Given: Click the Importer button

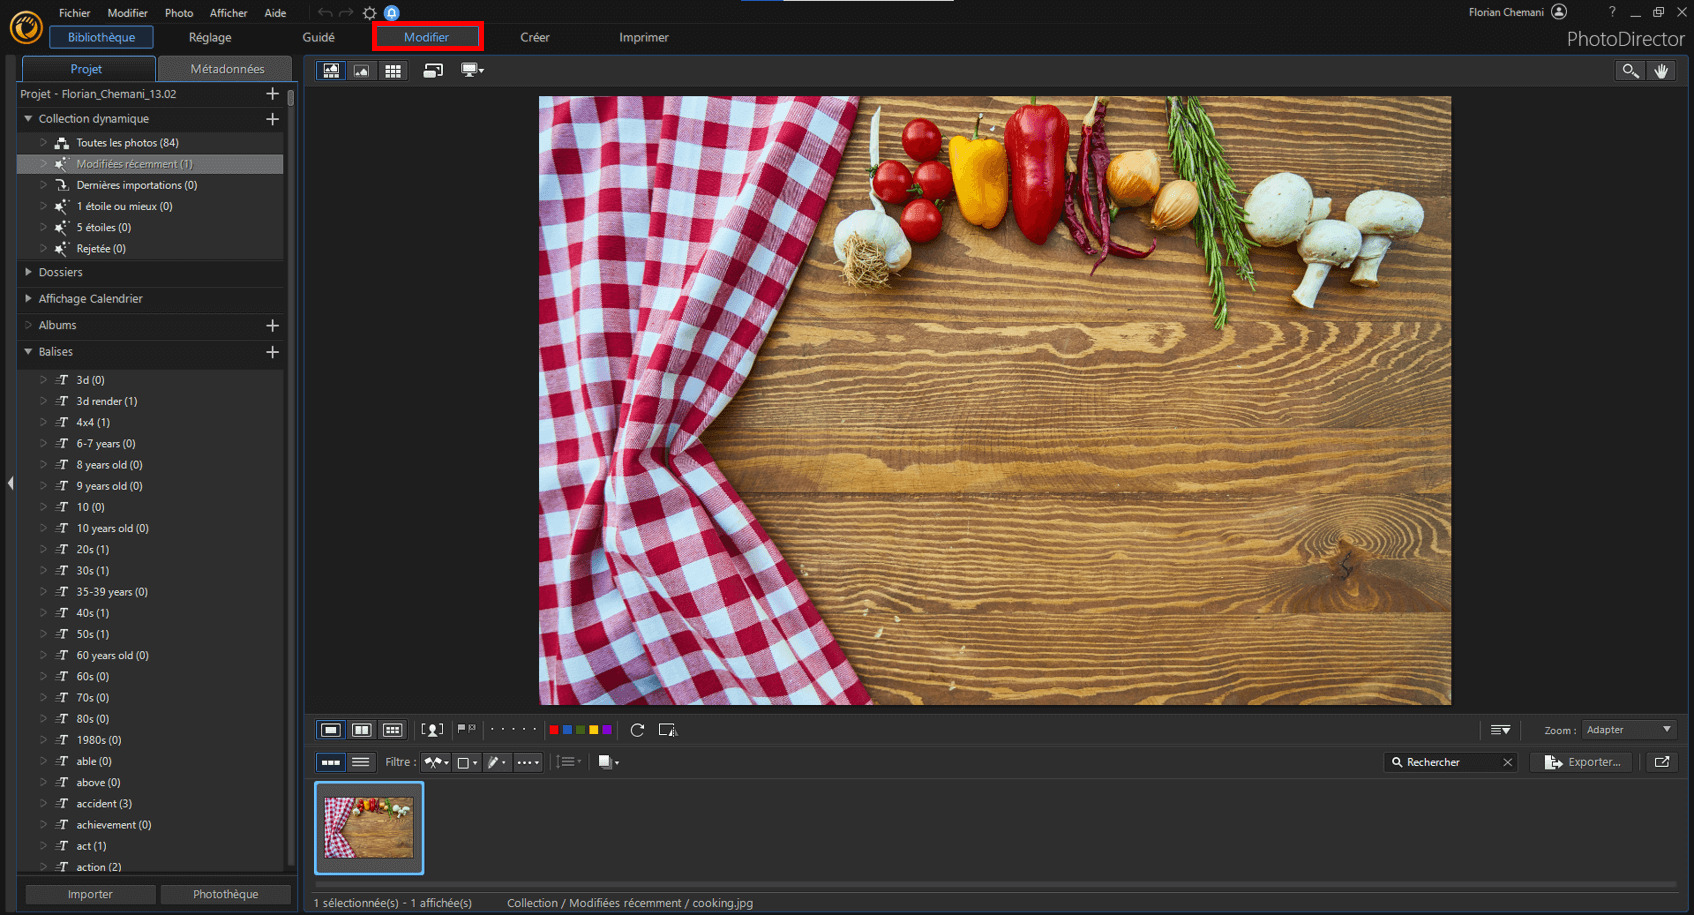Looking at the screenshot, I should 90,894.
